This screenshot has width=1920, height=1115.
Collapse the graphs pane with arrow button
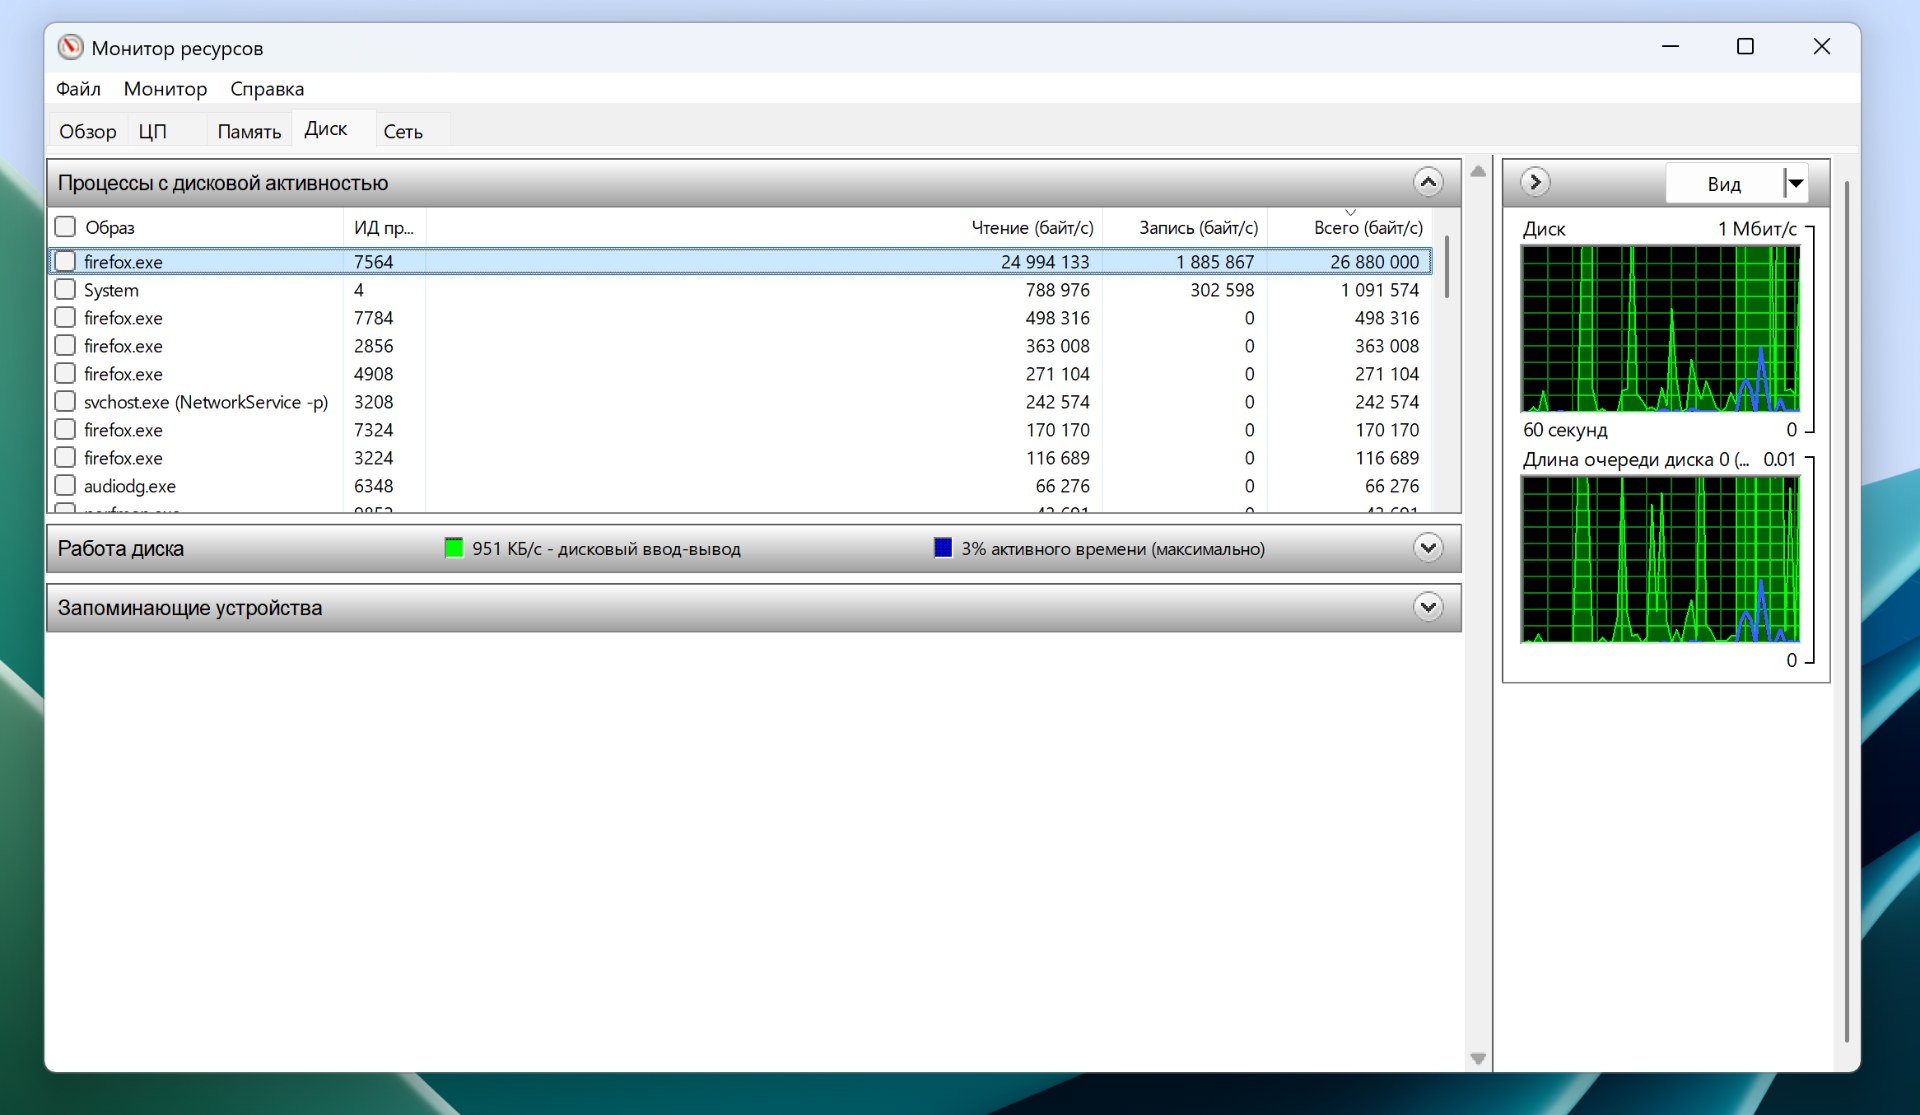[x=1535, y=182]
